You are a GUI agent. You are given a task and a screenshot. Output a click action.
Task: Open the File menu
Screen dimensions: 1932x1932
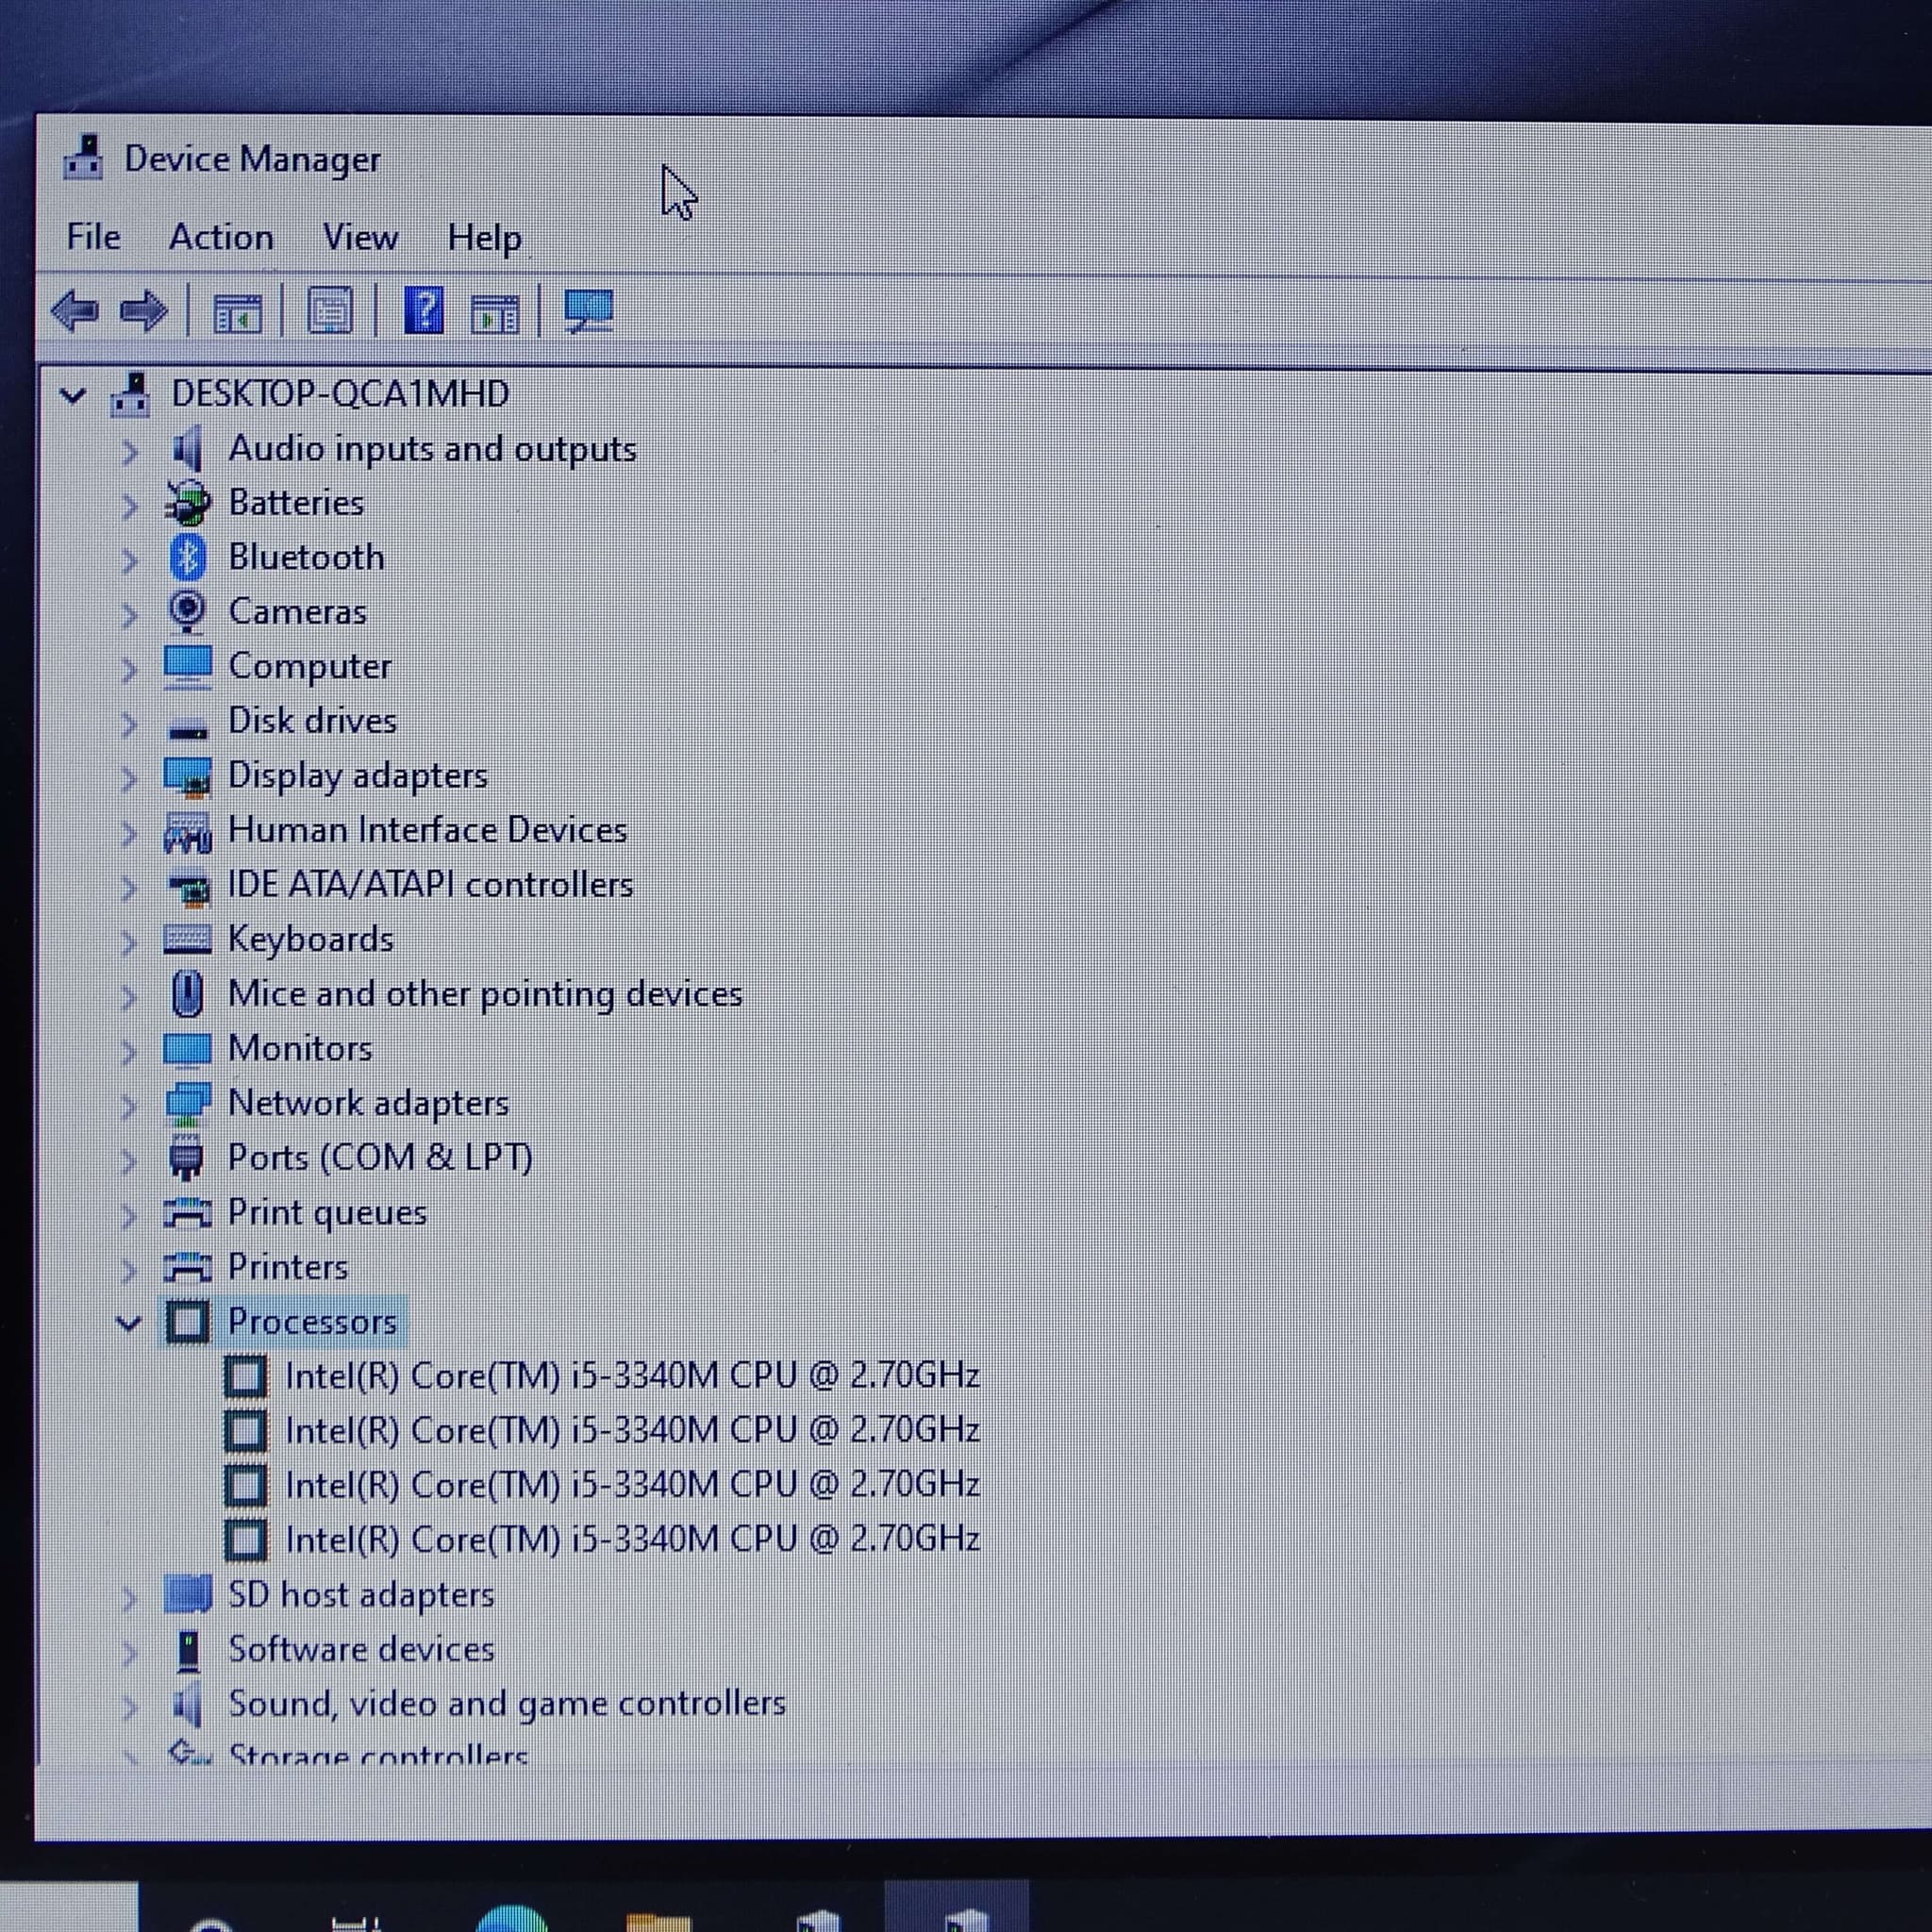tap(94, 237)
